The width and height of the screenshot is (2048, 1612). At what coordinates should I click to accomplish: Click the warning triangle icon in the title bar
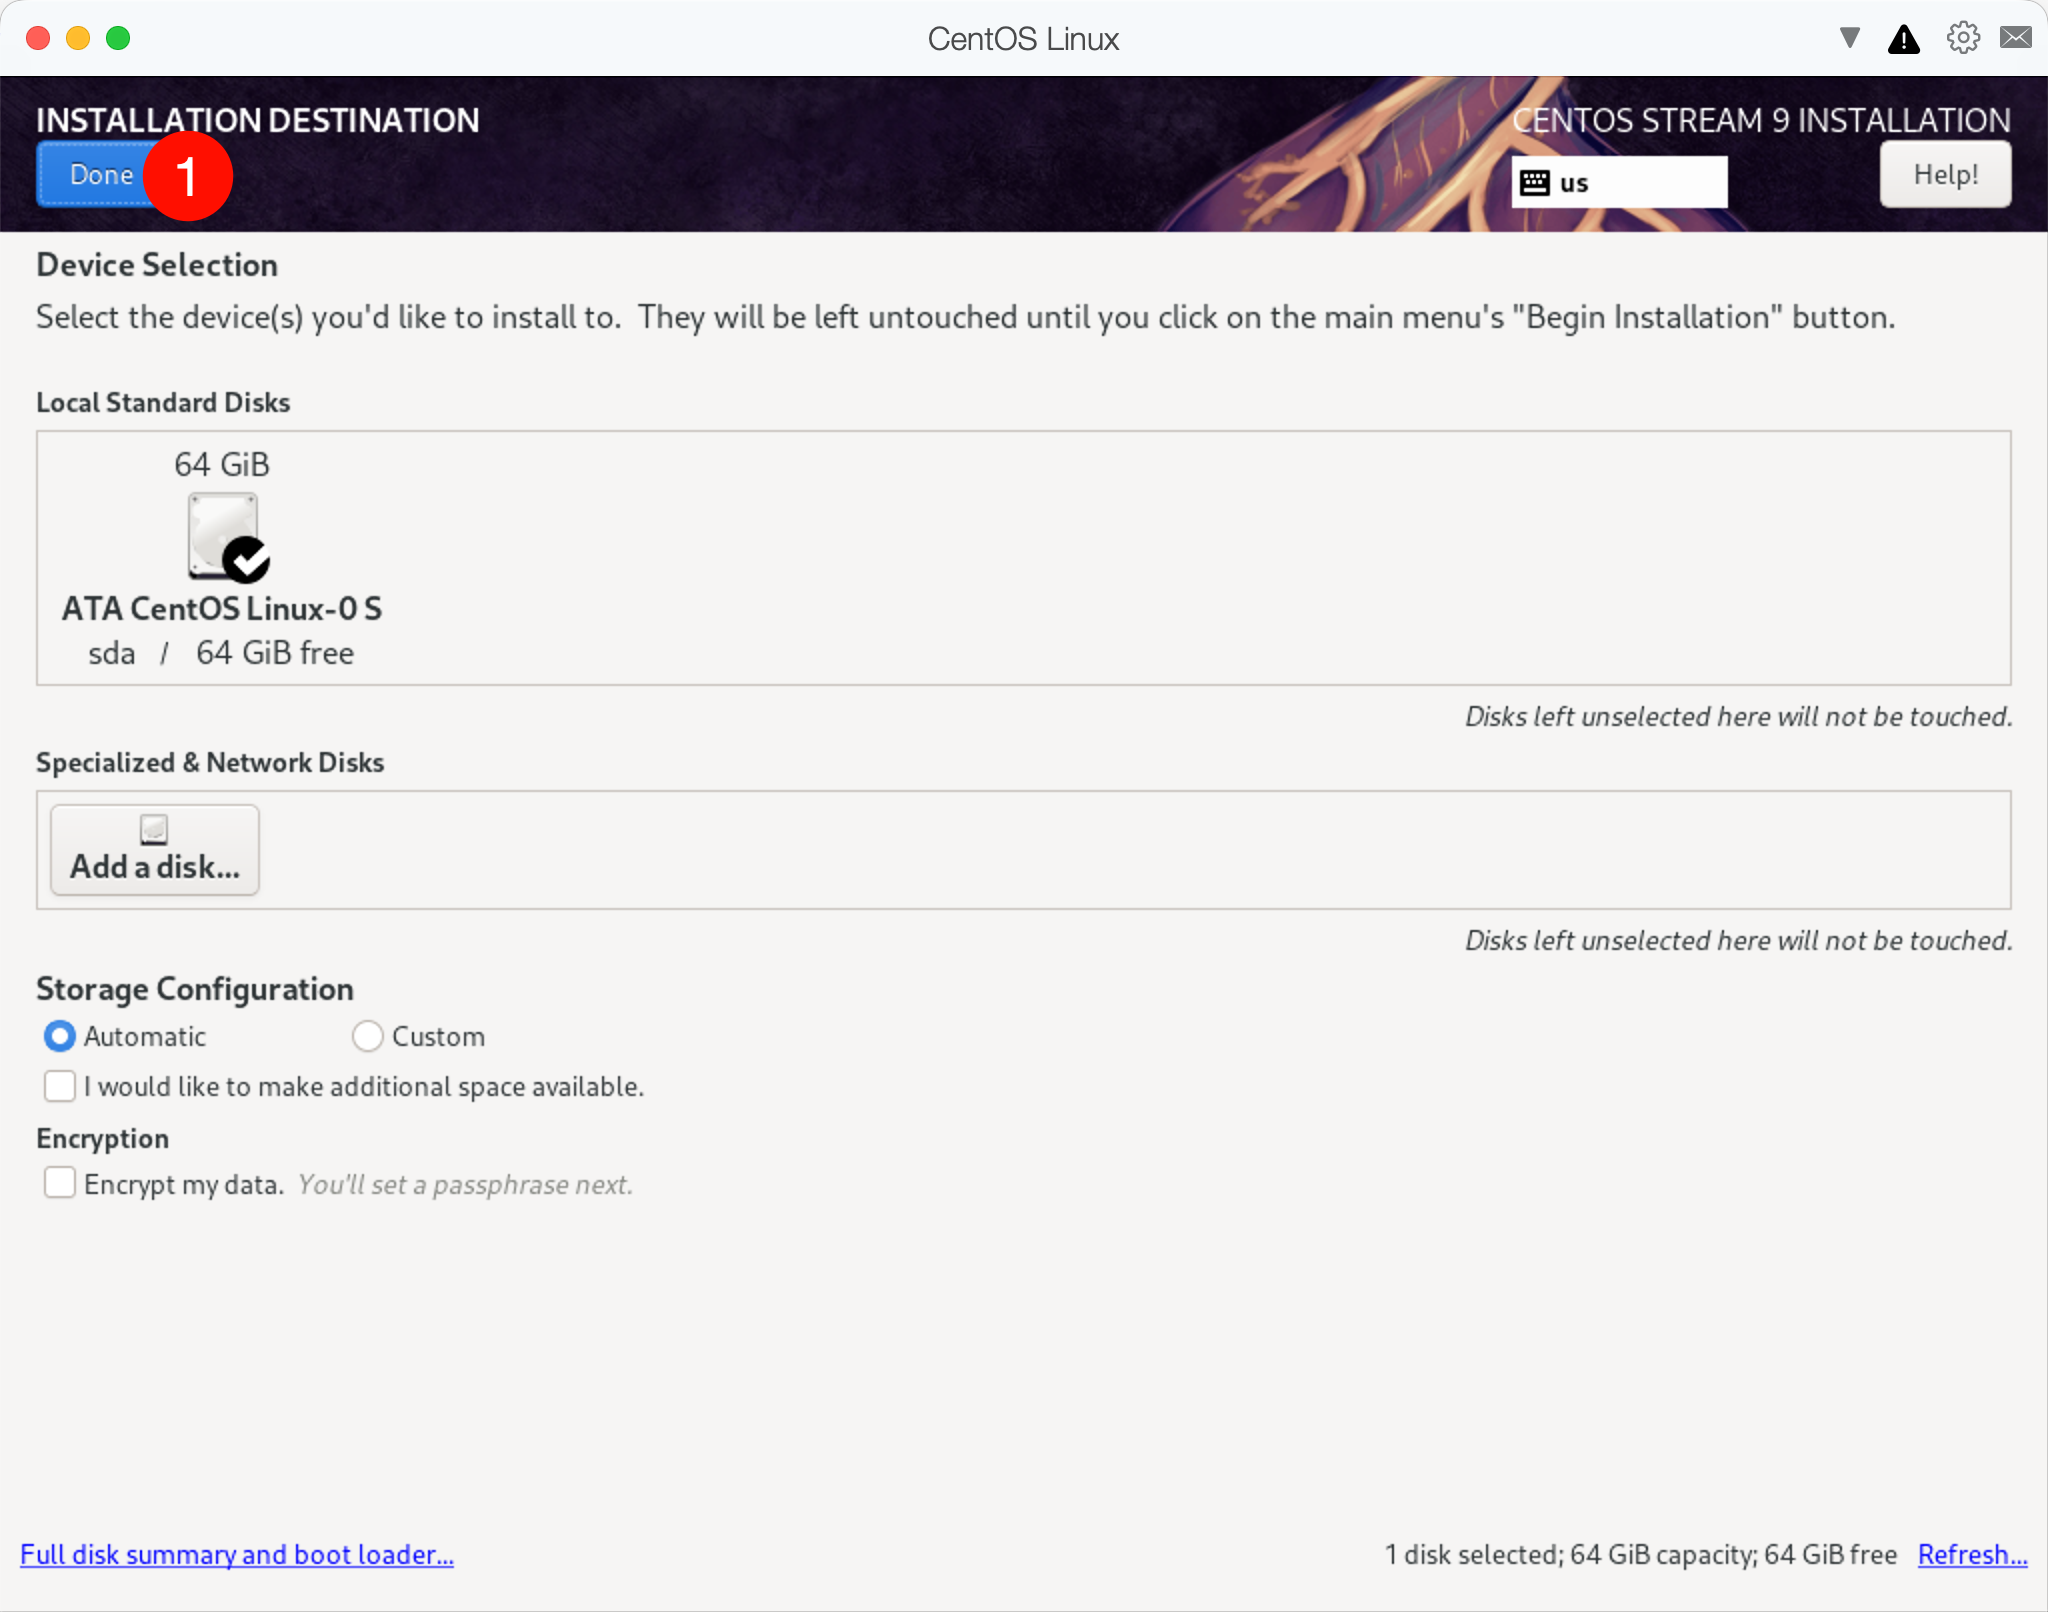[x=1903, y=39]
